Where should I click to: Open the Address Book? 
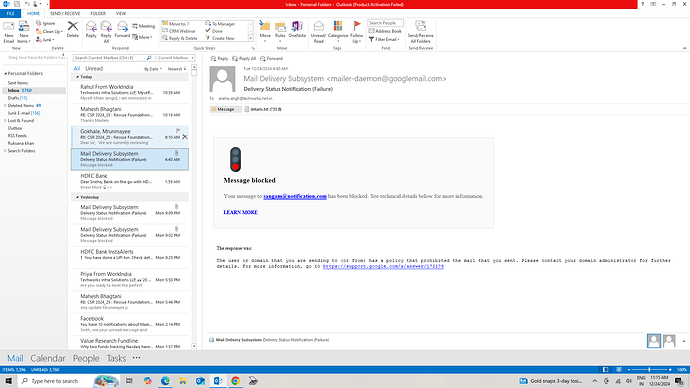(x=385, y=31)
